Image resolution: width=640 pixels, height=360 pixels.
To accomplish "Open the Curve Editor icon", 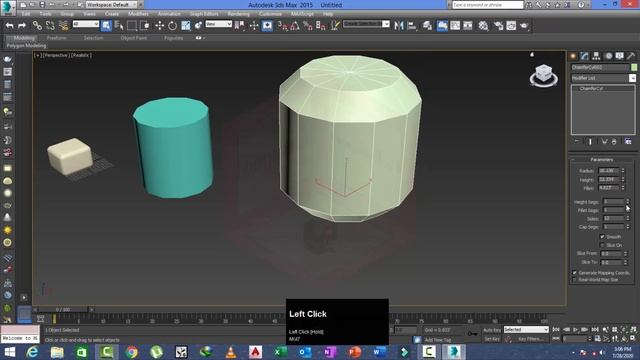I will point(455,26).
